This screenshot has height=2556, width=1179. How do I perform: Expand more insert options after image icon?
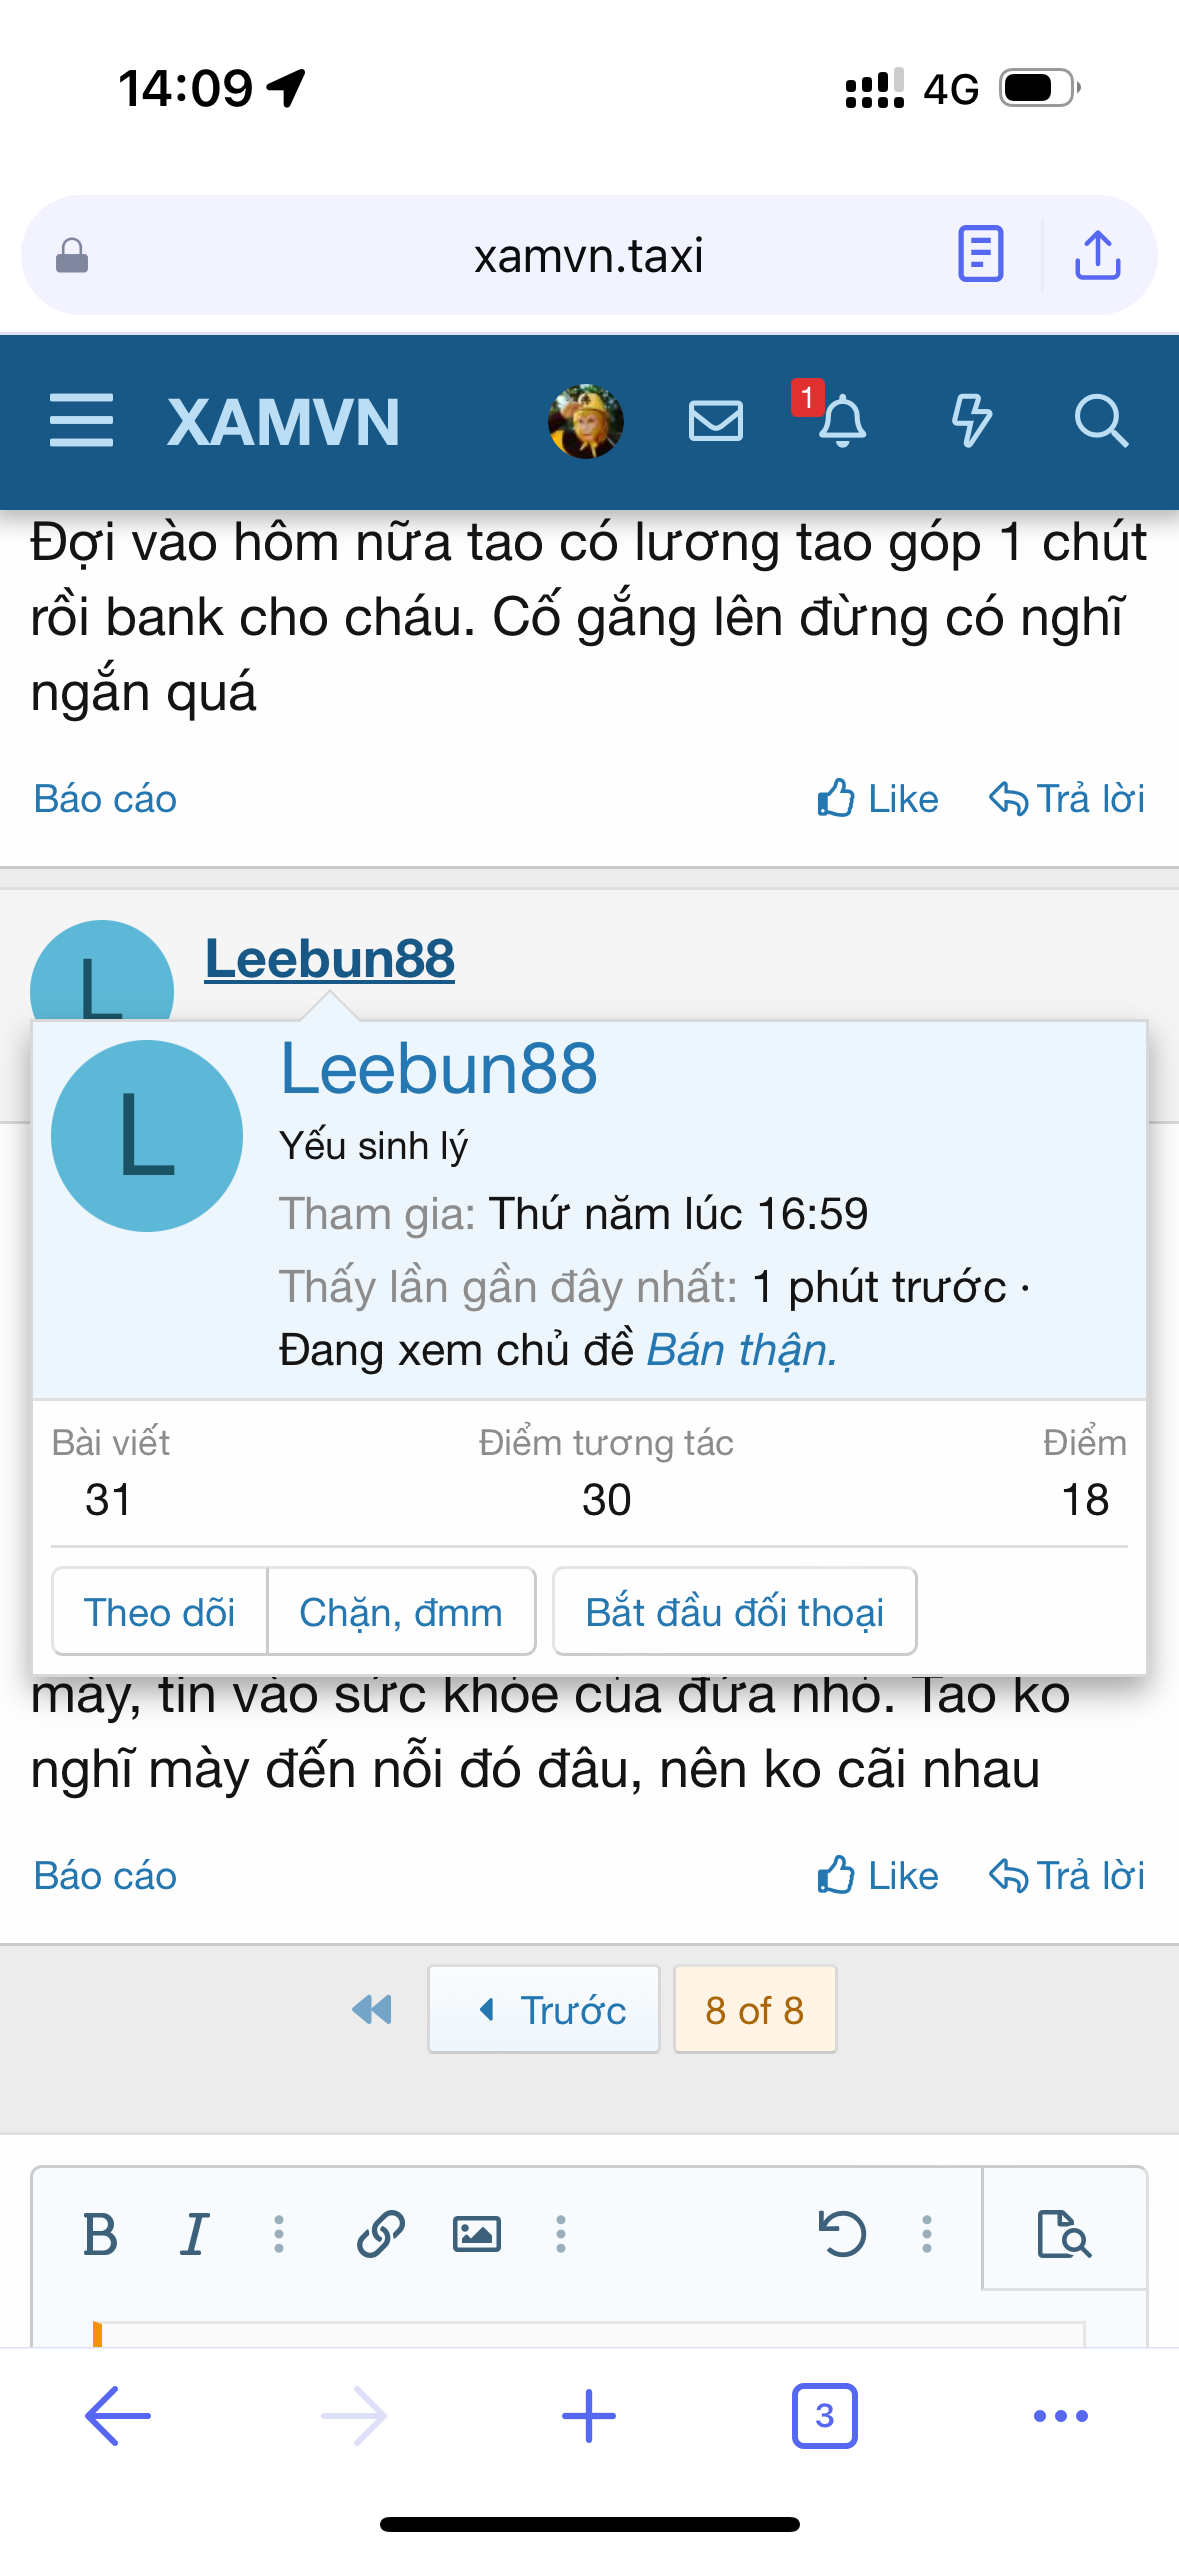(x=561, y=2233)
